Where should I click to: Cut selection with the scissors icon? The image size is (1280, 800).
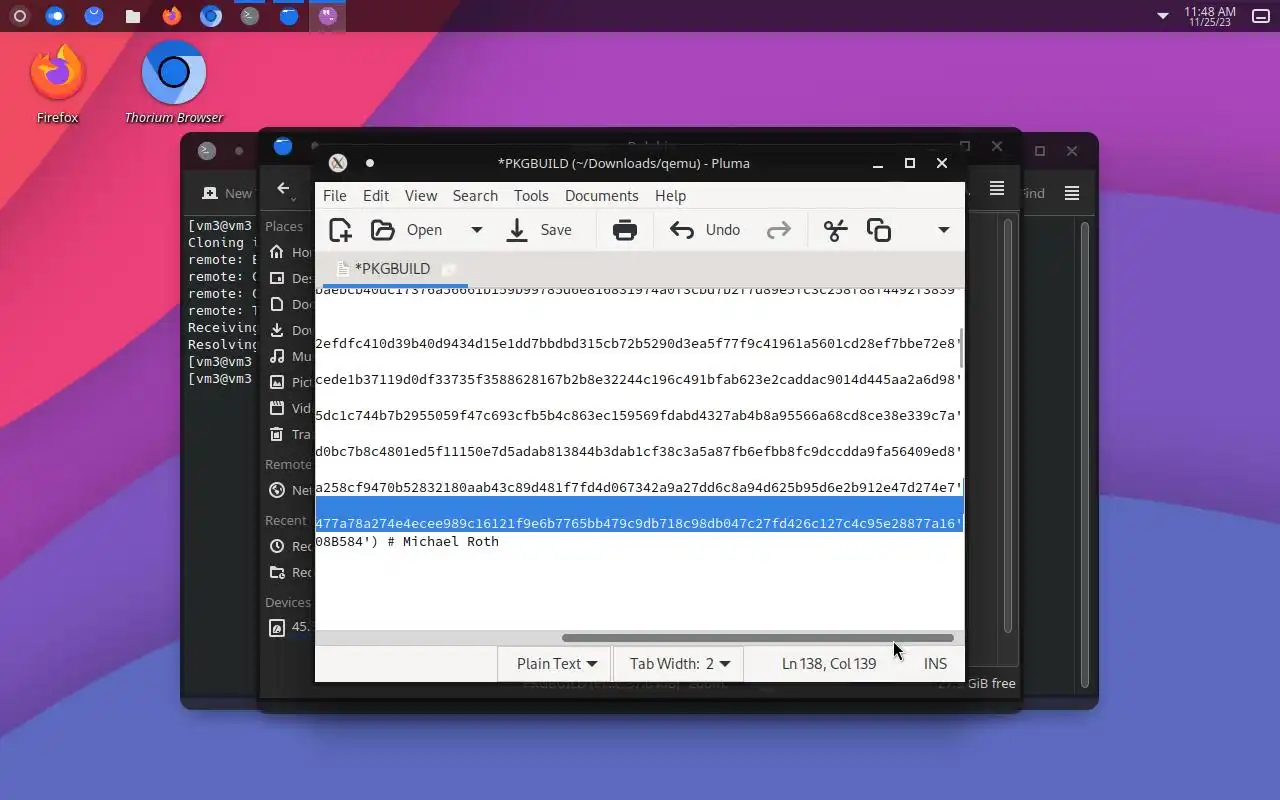point(835,230)
